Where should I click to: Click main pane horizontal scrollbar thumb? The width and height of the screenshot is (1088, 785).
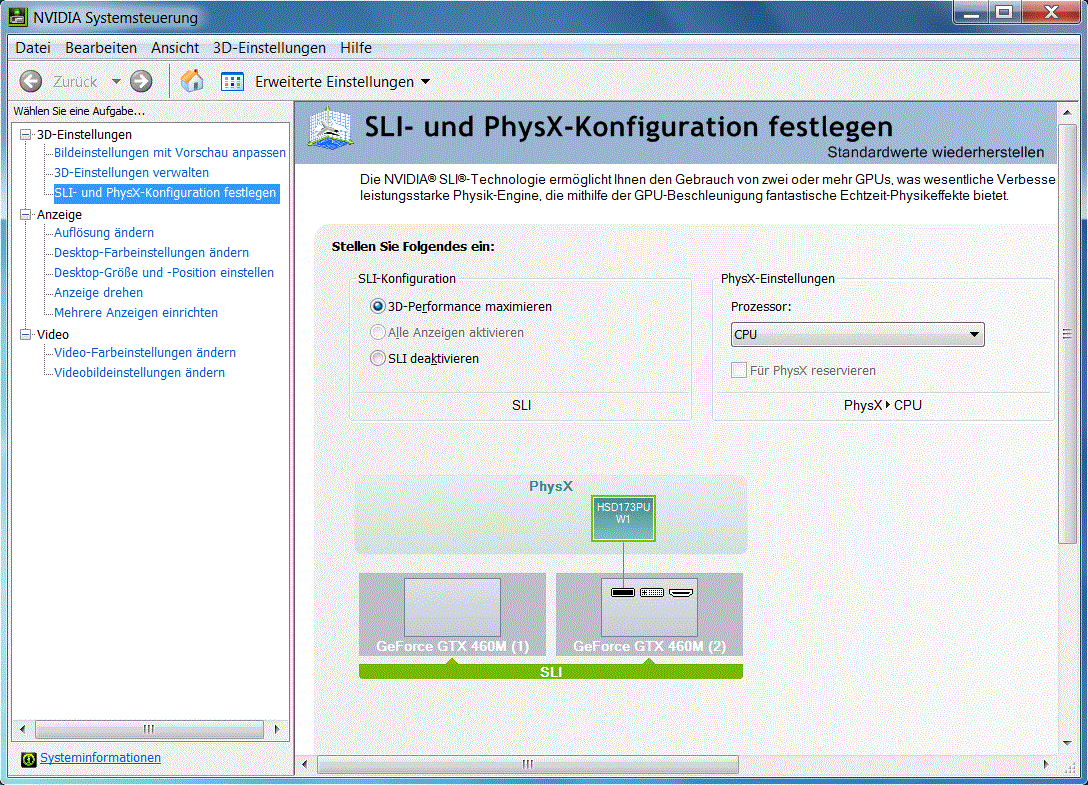pos(528,764)
